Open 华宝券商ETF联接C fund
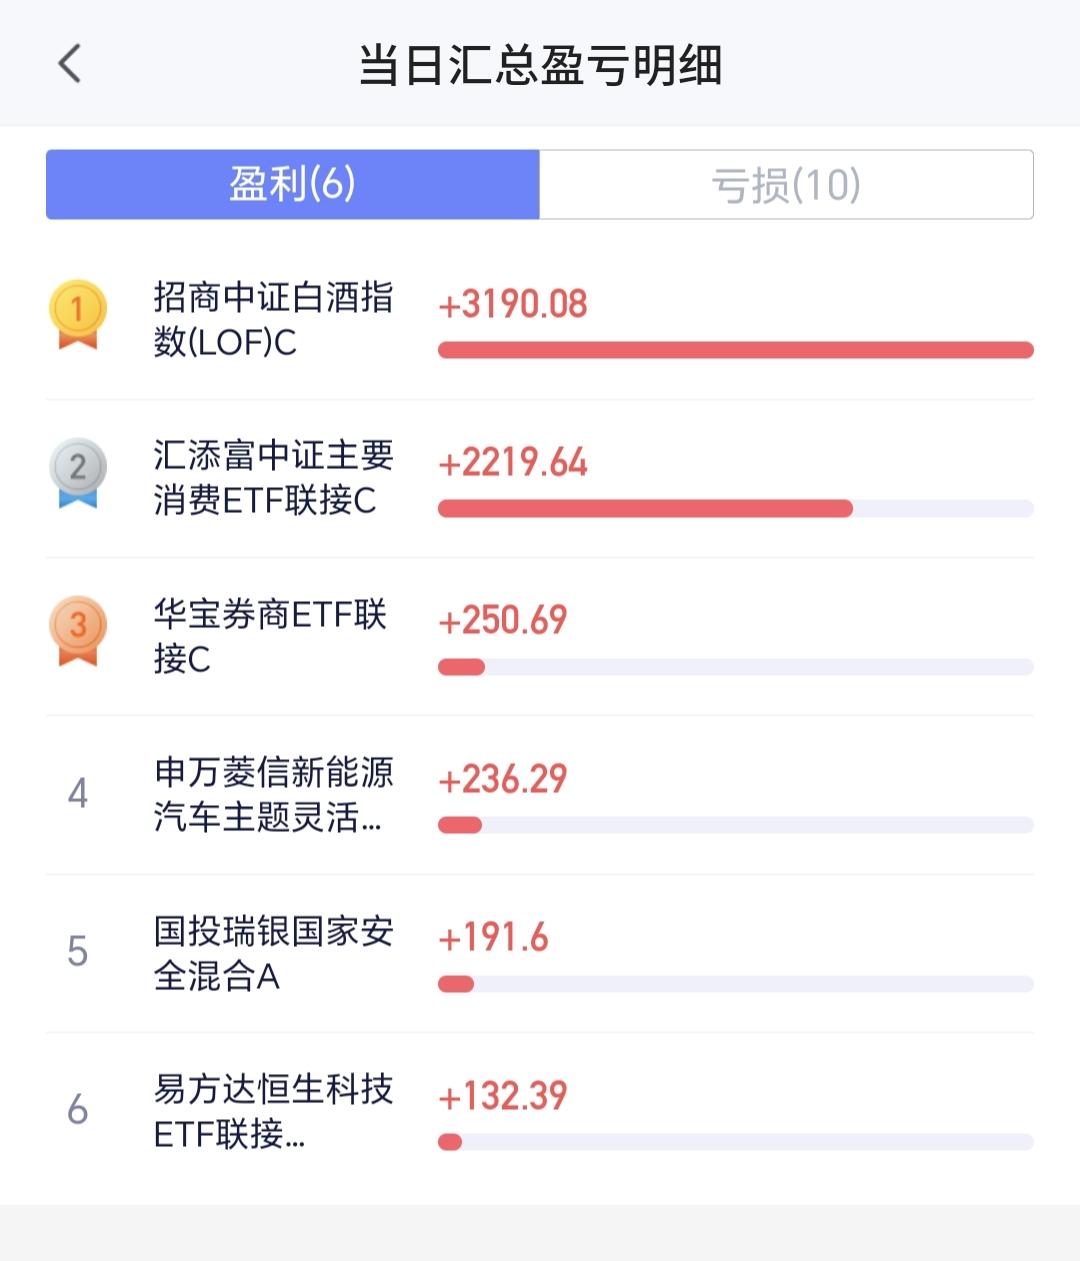1080x1261 pixels. (x=270, y=636)
